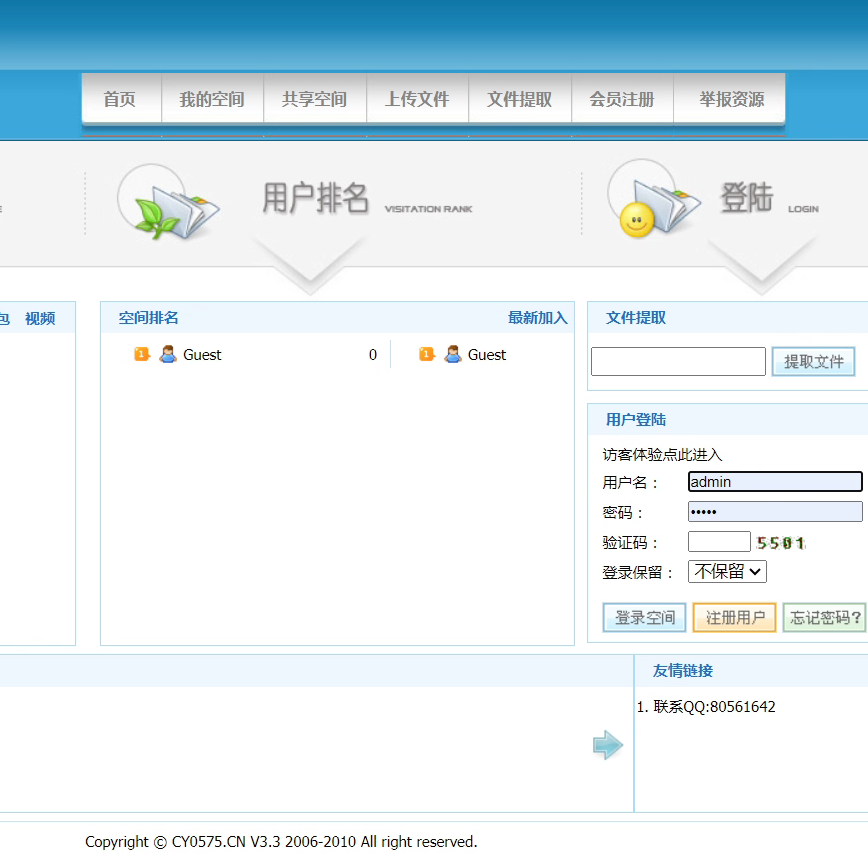Click the 注册用户 button
Image resolution: width=868 pixels, height=868 pixels.
735,617
